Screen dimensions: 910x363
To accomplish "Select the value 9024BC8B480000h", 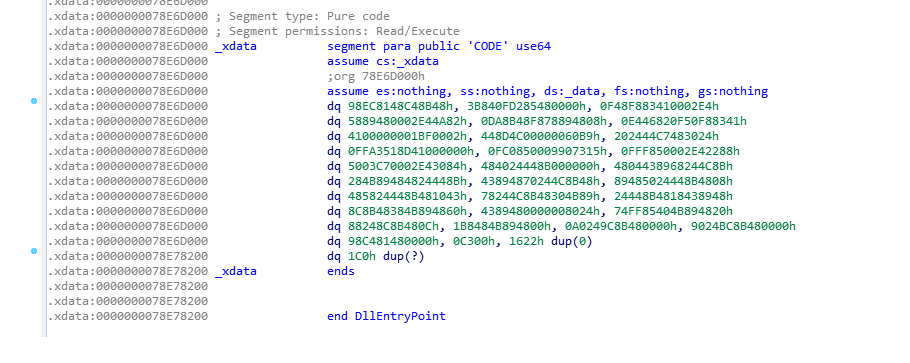I will (x=743, y=227).
